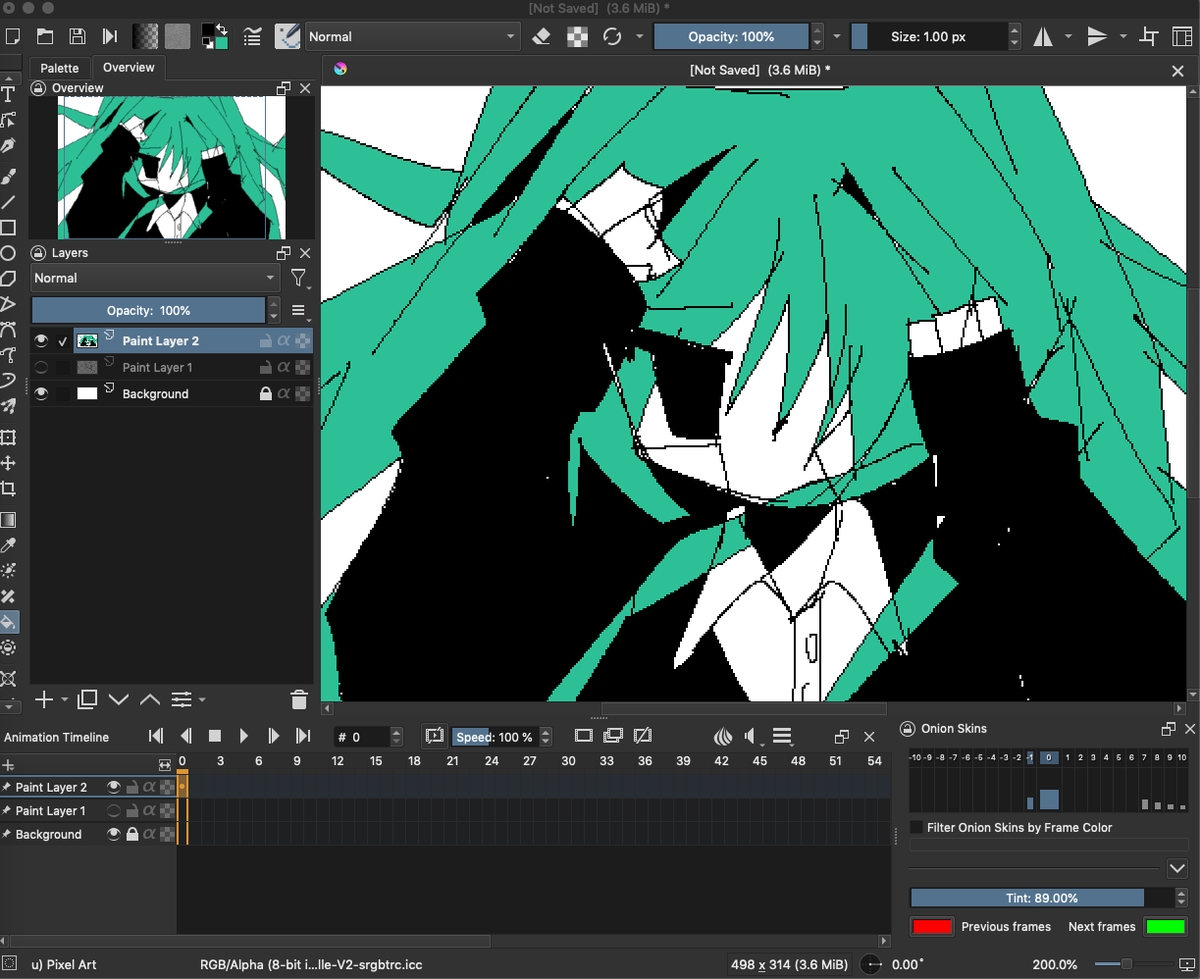Select the Rectangle tool
This screenshot has width=1200, height=979.
coord(8,228)
